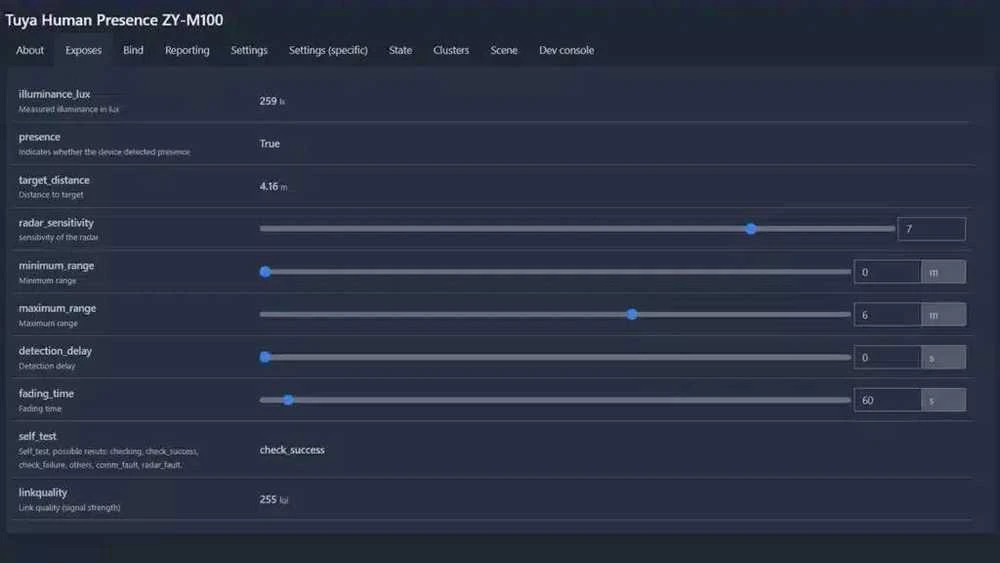Screen dimensions: 1000x563
Task: Open the Reporting tab
Action: [187, 50]
